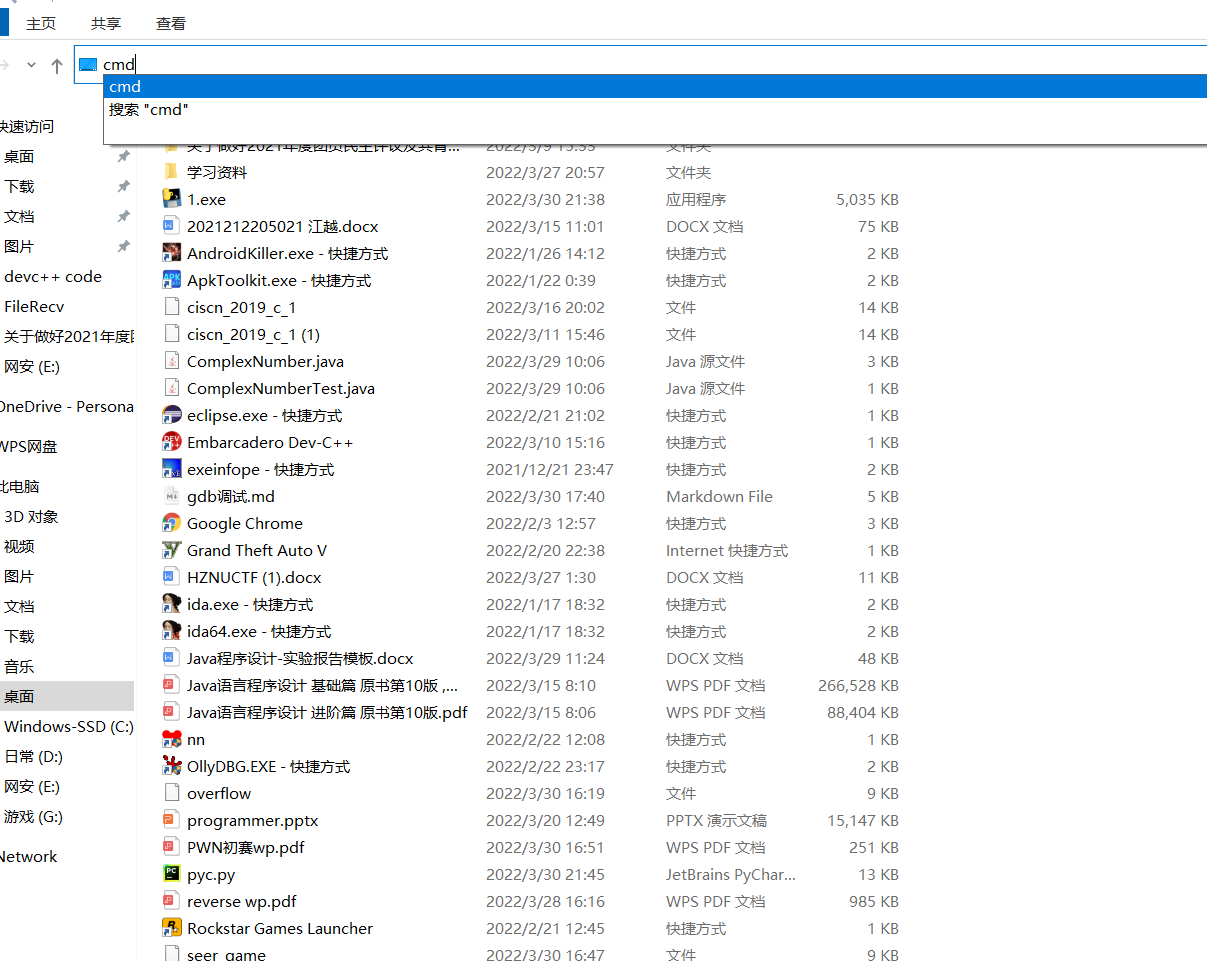Click the Markdown File type cell
The image size is (1207, 961).
pos(719,496)
